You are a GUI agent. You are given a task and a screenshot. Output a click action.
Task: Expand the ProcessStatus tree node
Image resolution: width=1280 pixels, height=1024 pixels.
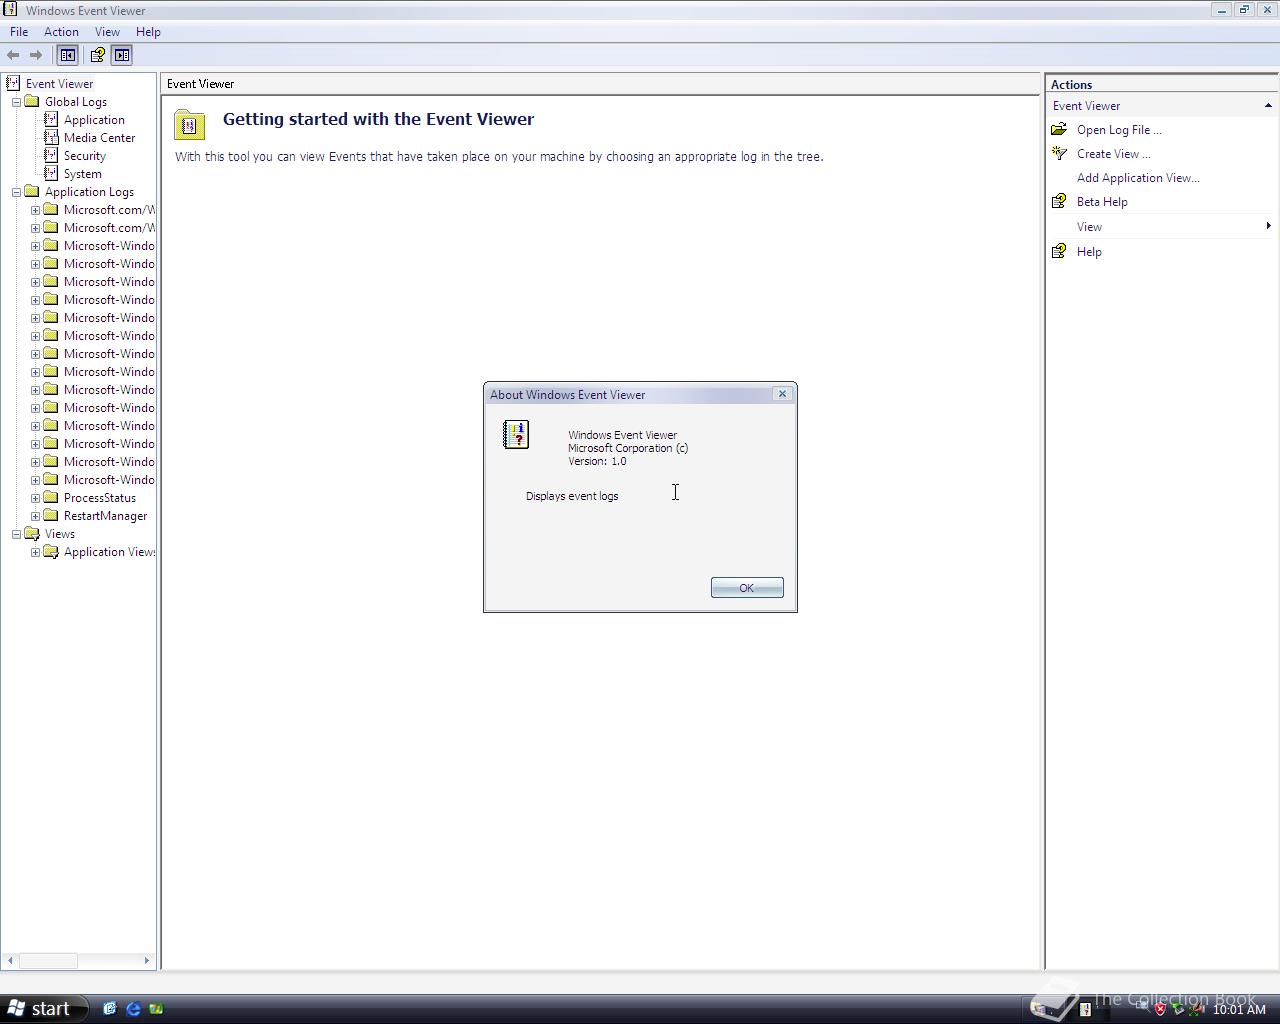(x=35, y=498)
